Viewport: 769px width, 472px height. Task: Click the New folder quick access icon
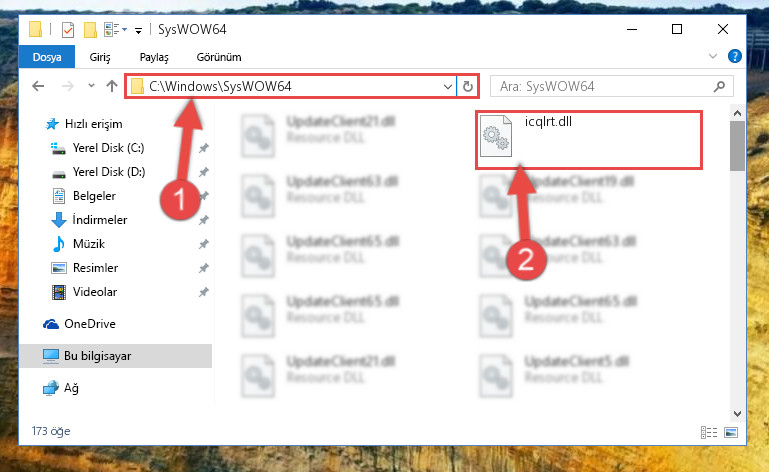pos(90,30)
